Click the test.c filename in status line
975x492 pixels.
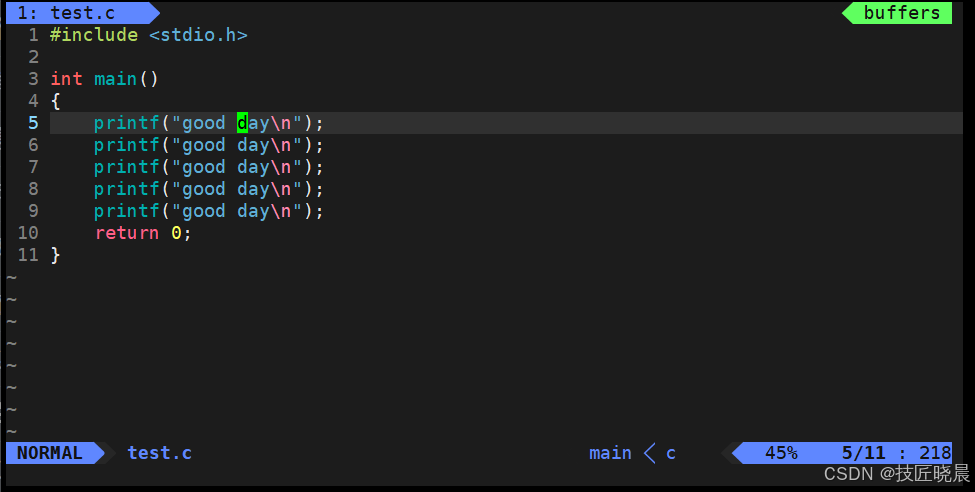(x=159, y=453)
